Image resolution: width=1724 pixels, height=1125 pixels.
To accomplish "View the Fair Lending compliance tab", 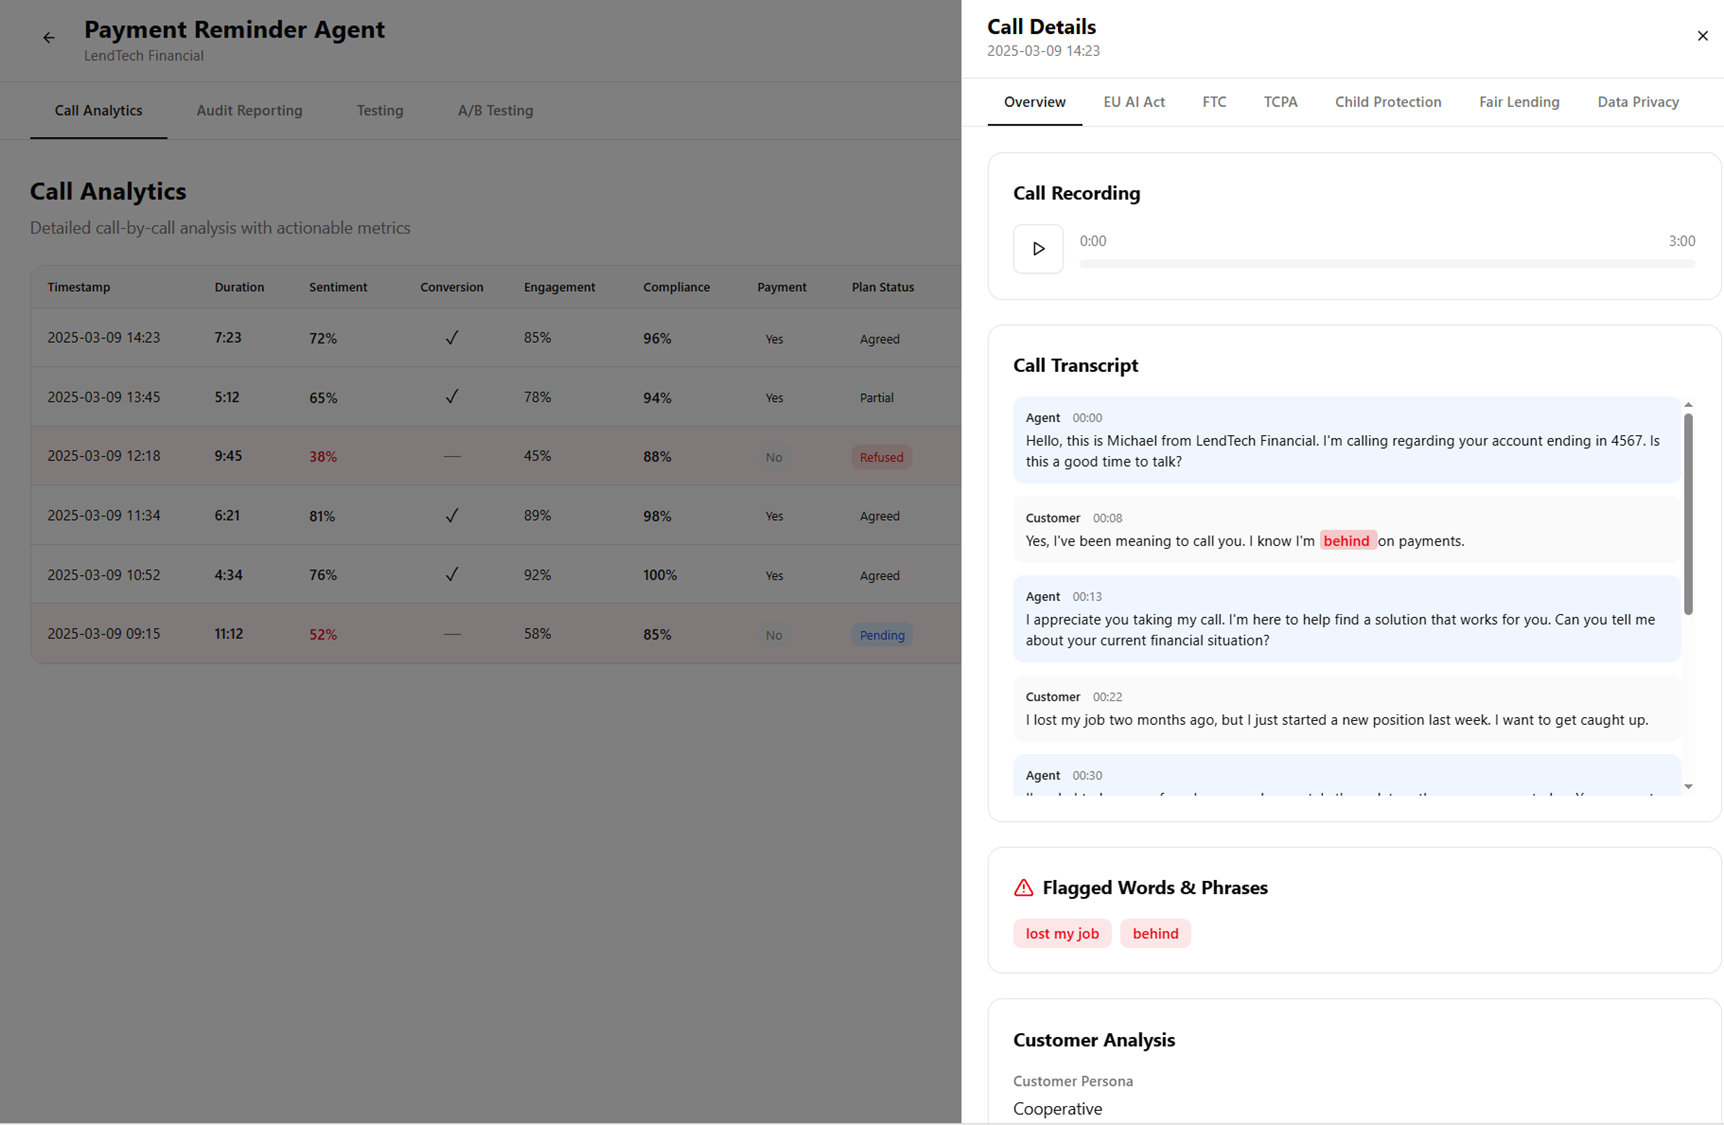I will click(x=1519, y=101).
